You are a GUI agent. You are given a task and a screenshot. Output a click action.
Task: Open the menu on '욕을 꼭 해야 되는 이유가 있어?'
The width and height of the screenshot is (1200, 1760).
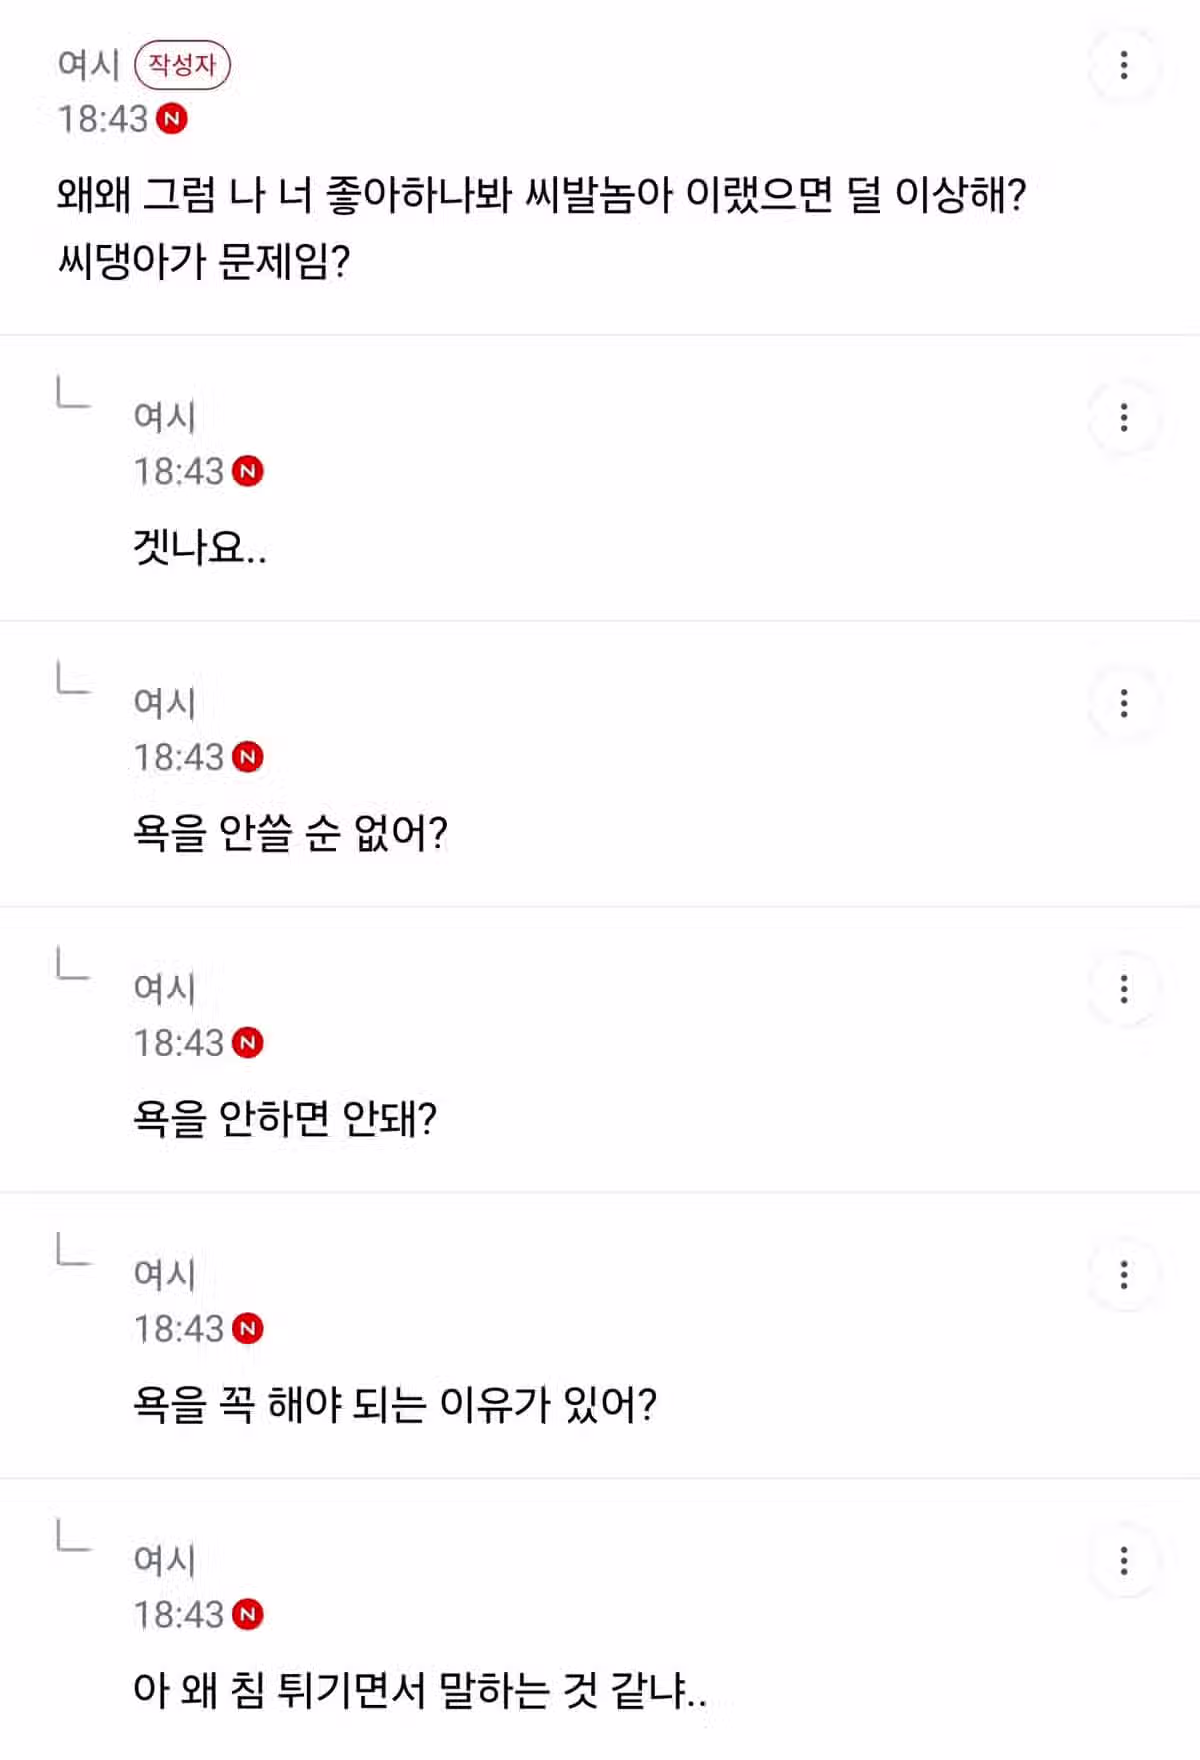coord(1122,1275)
